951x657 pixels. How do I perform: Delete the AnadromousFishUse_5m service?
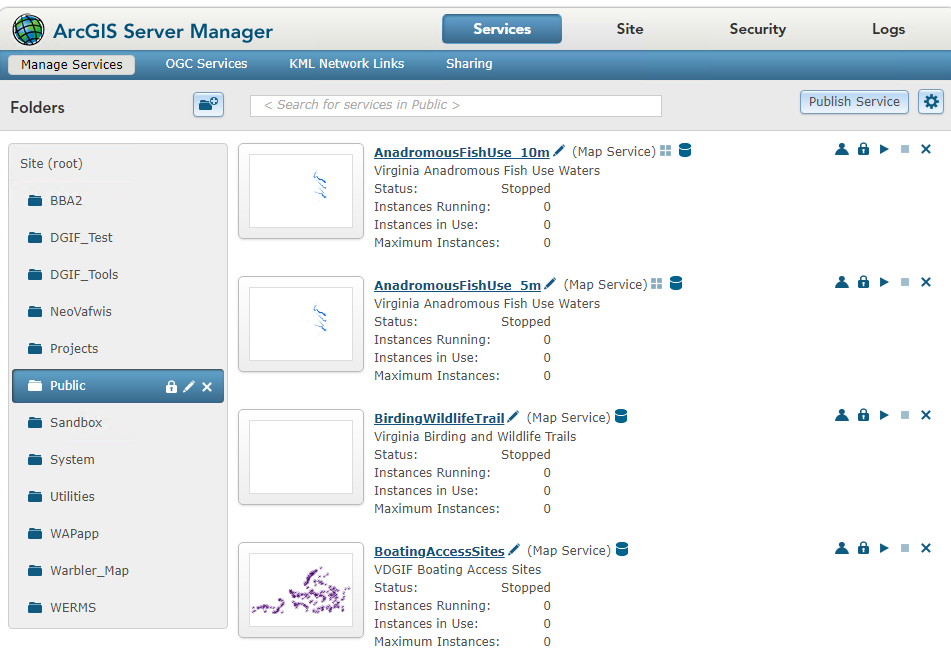click(926, 282)
